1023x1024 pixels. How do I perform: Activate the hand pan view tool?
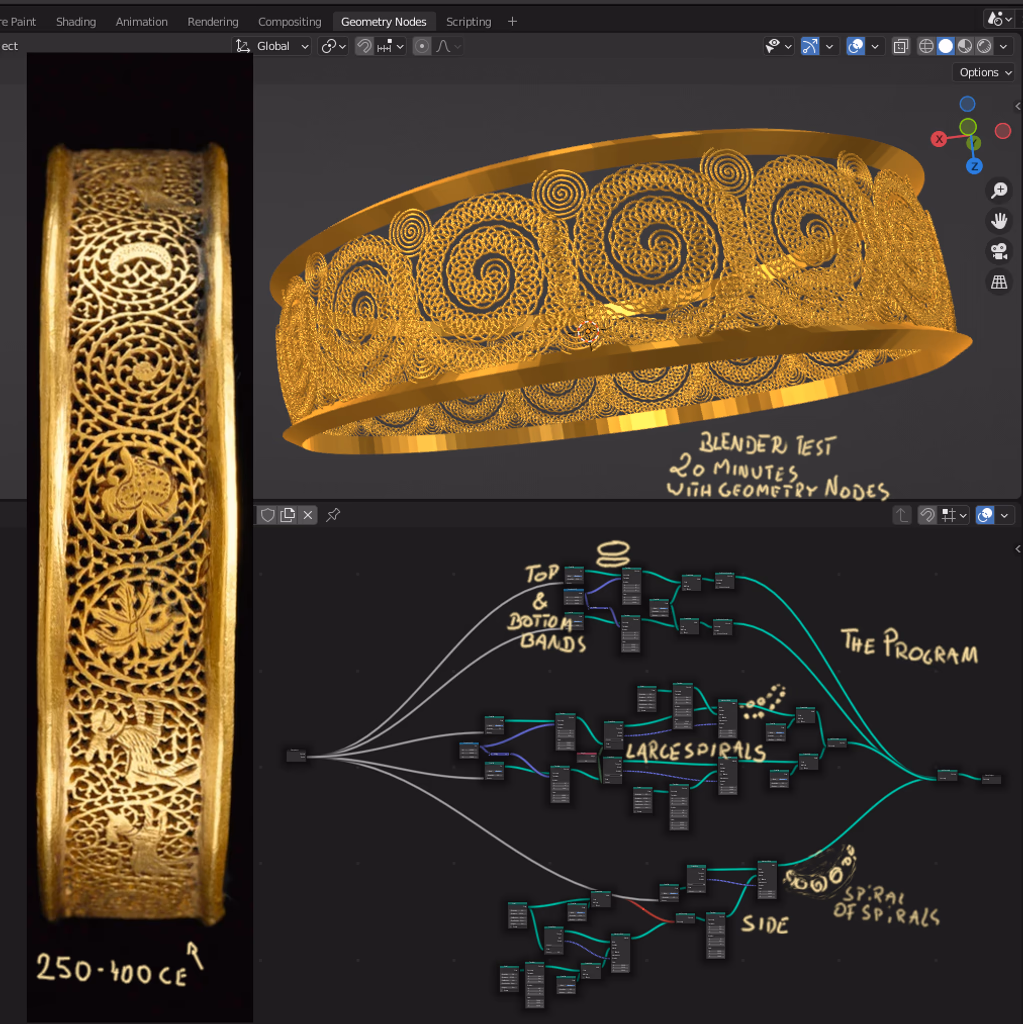tap(998, 220)
